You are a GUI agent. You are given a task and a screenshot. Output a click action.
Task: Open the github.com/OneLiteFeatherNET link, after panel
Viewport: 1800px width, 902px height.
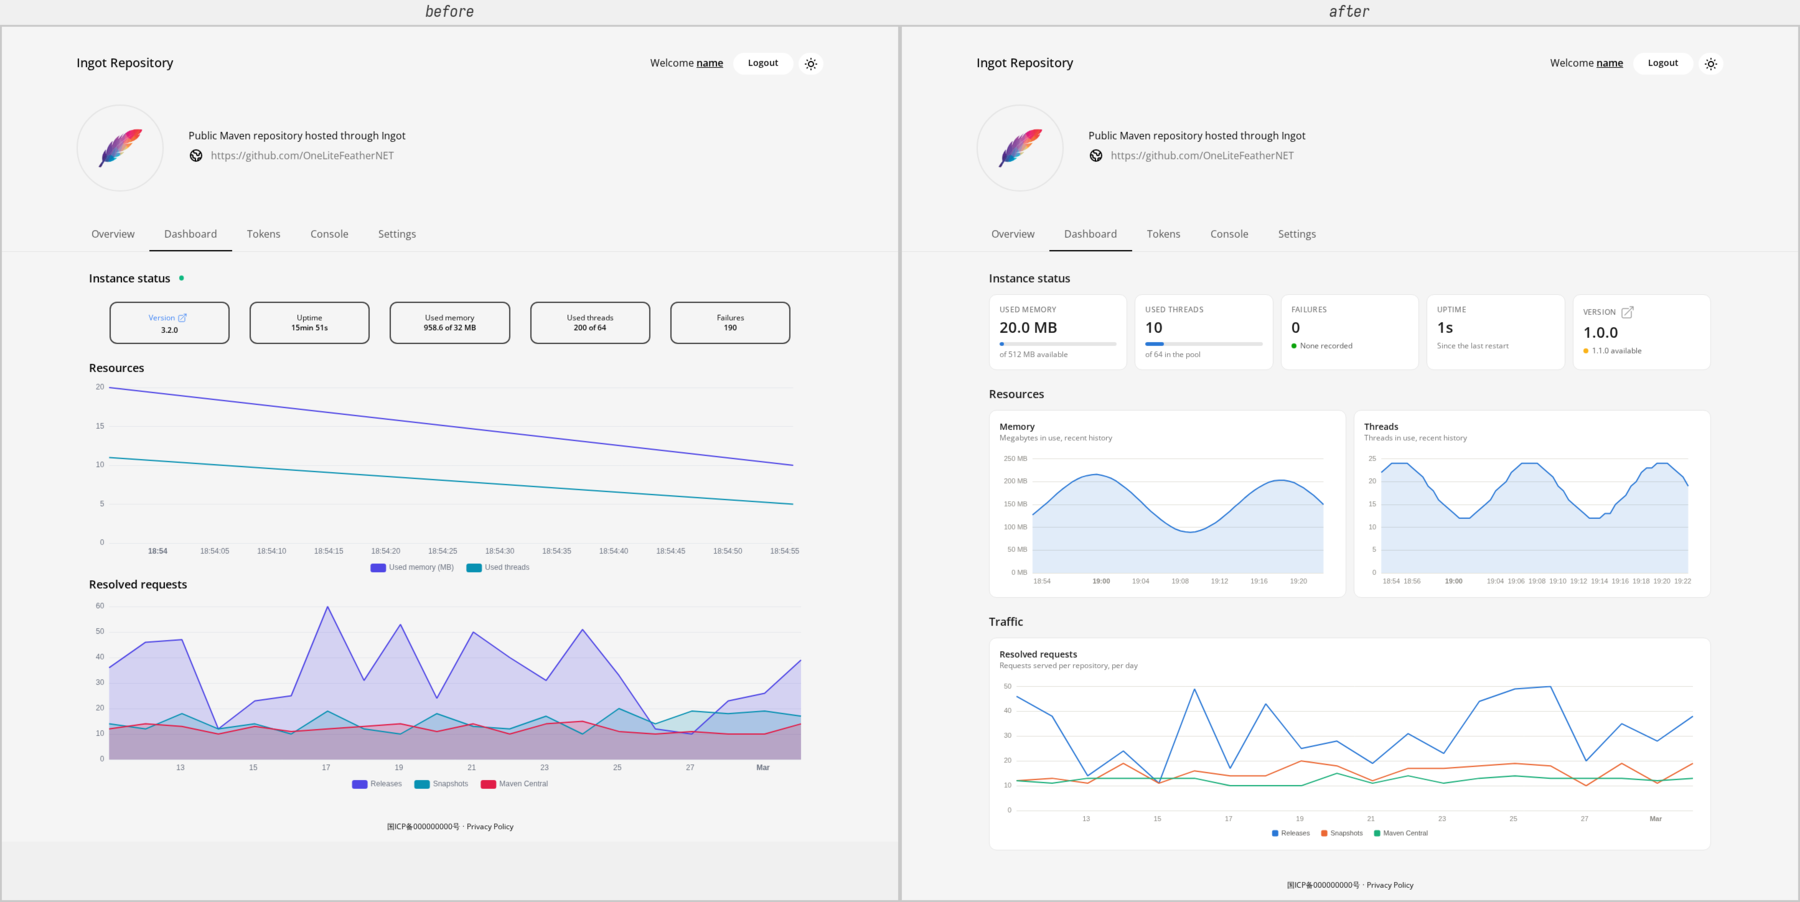click(1202, 156)
